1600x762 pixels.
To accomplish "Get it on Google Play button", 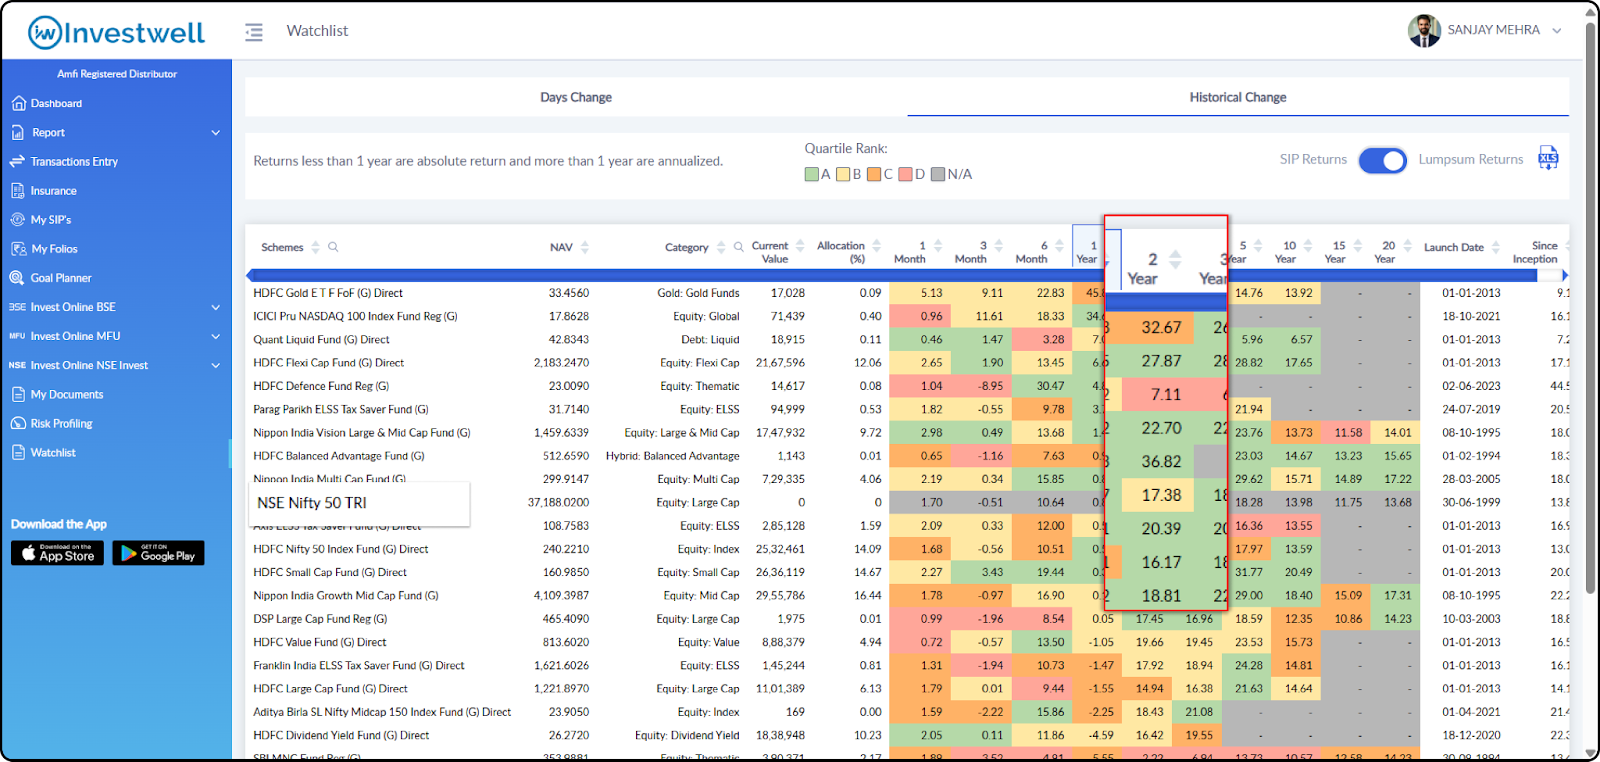I will click(158, 553).
